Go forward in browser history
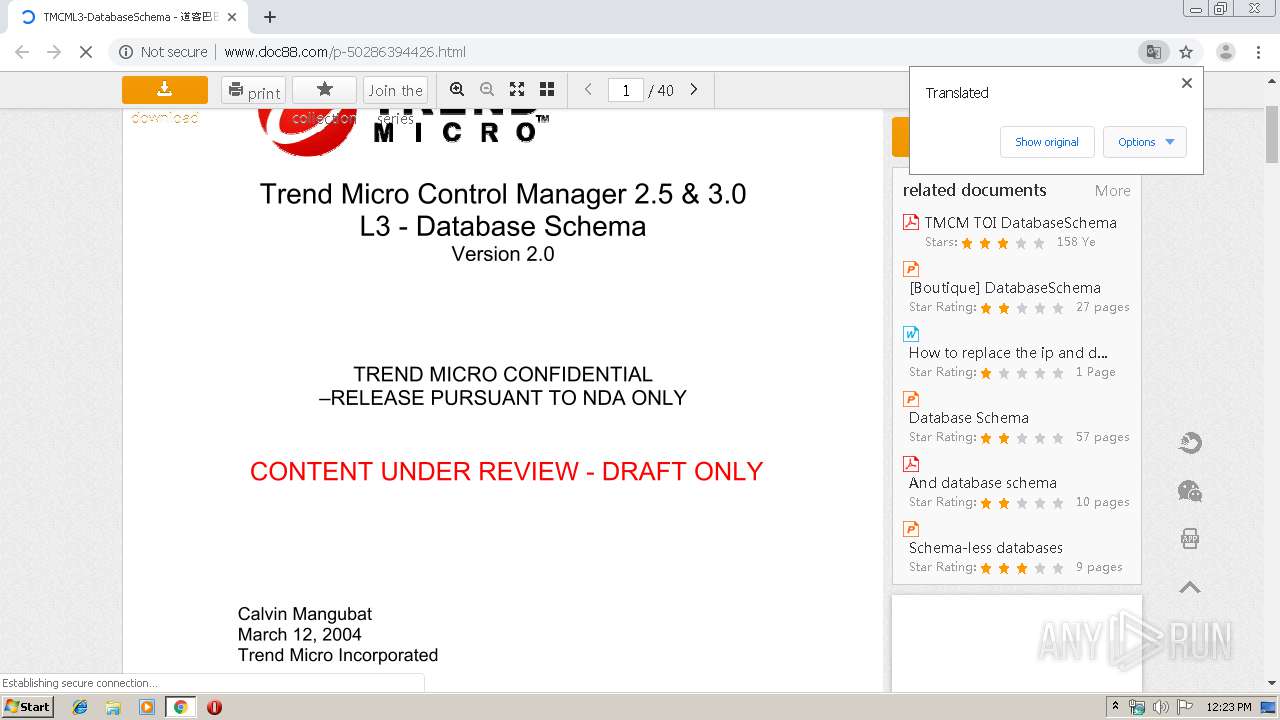Viewport: 1280px width, 720px height. (x=54, y=52)
